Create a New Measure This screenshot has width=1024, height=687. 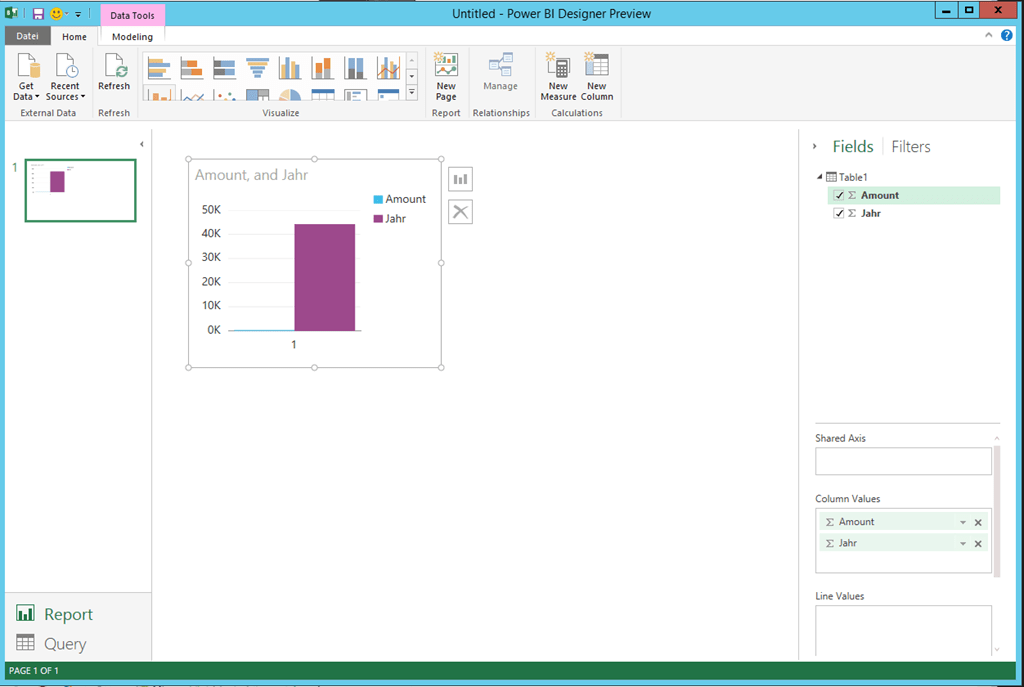click(558, 76)
